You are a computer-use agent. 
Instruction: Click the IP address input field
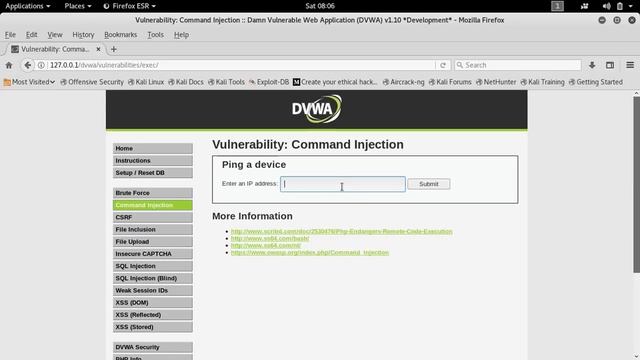(343, 184)
